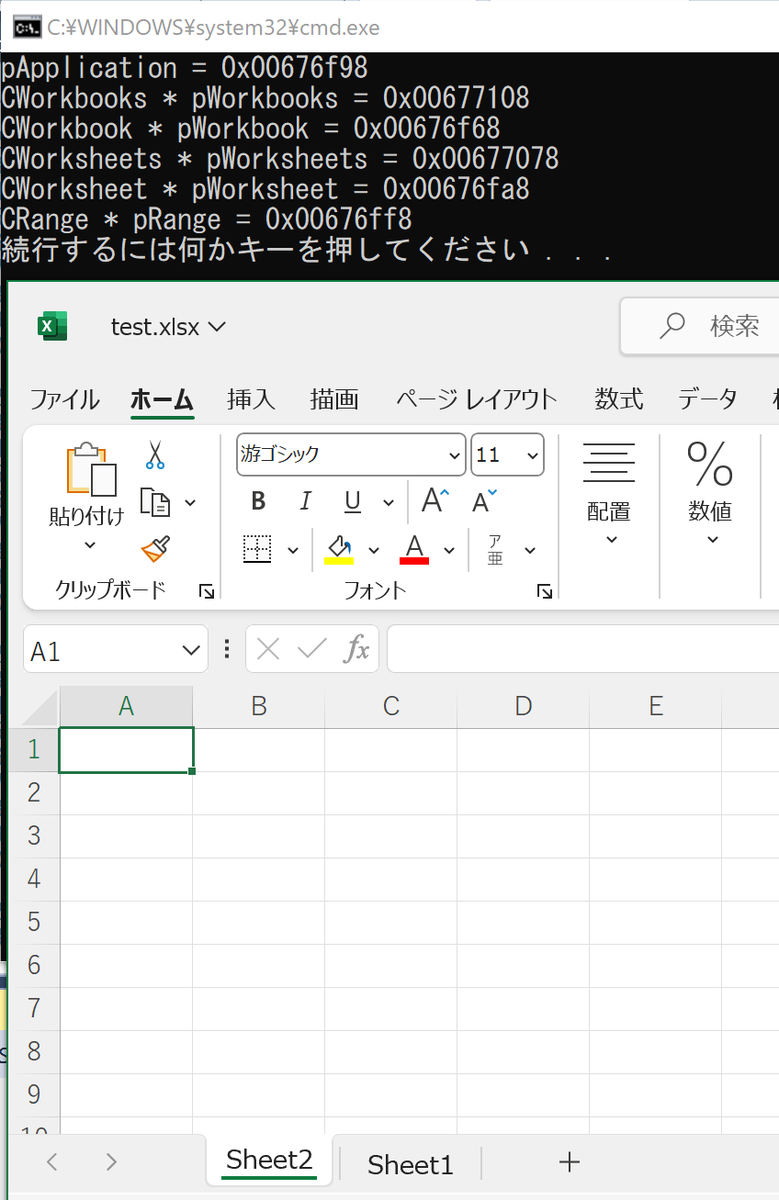
Task: Click pRange line in cmd window
Action: pyautogui.click(x=207, y=218)
